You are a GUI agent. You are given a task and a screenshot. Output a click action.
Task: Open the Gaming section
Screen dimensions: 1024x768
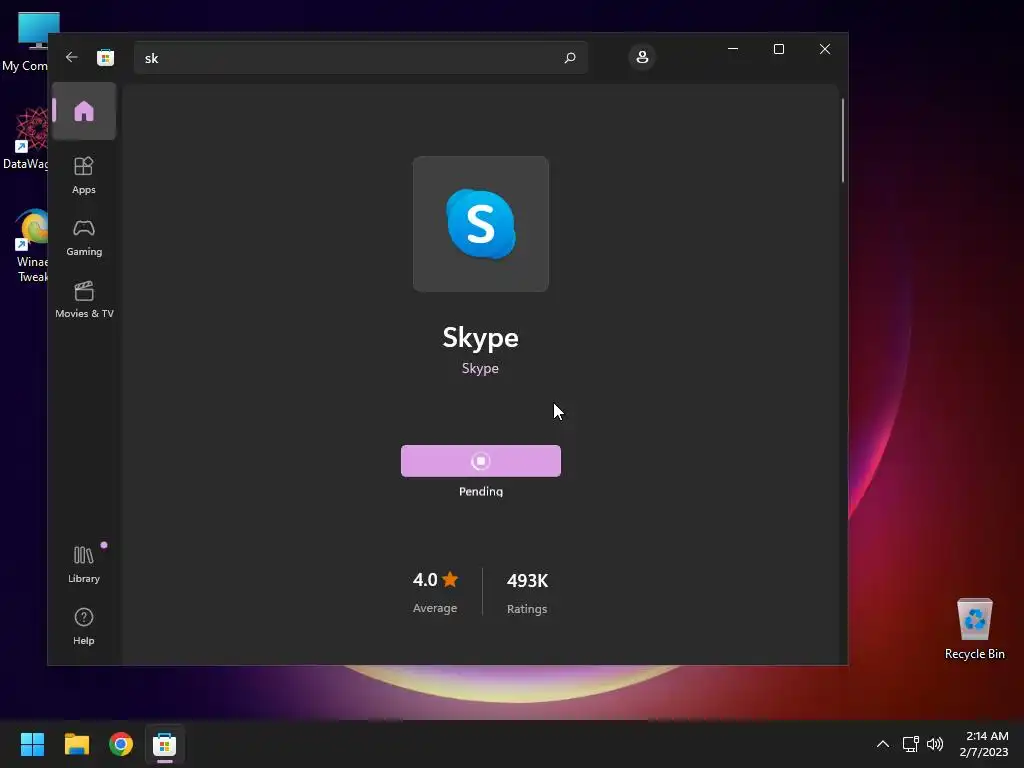point(84,238)
